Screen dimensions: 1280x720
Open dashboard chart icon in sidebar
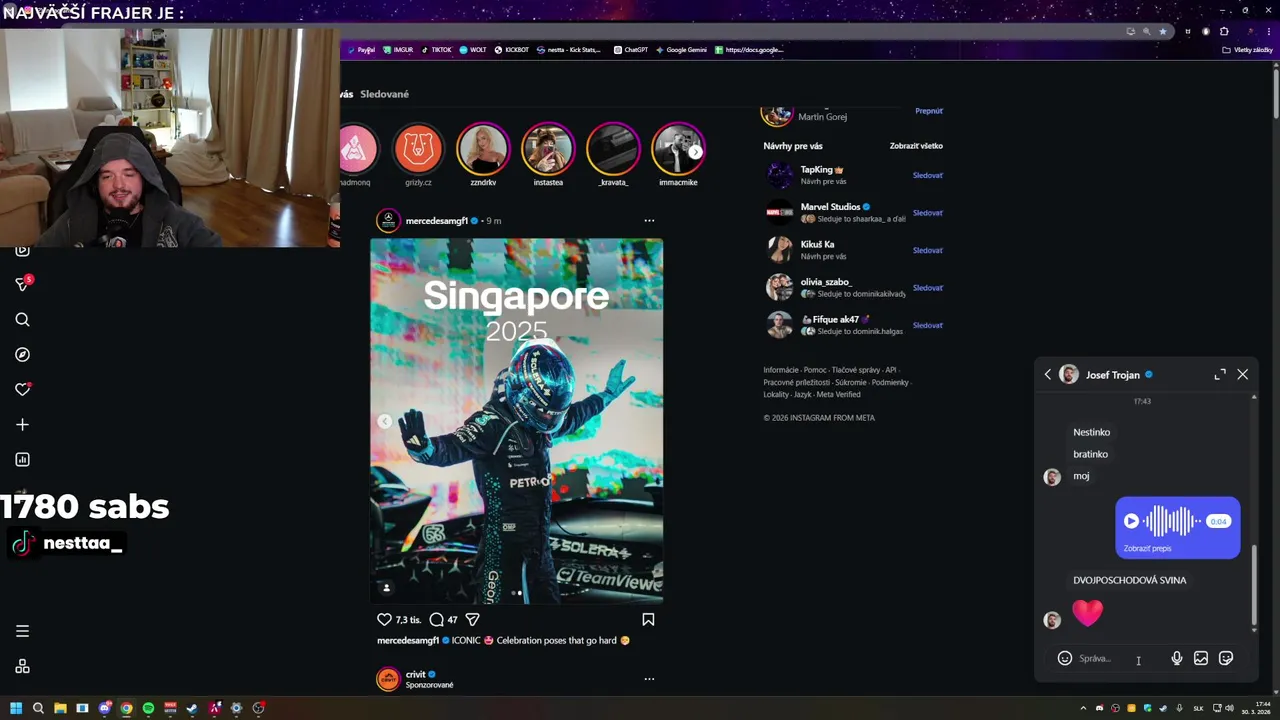point(23,460)
